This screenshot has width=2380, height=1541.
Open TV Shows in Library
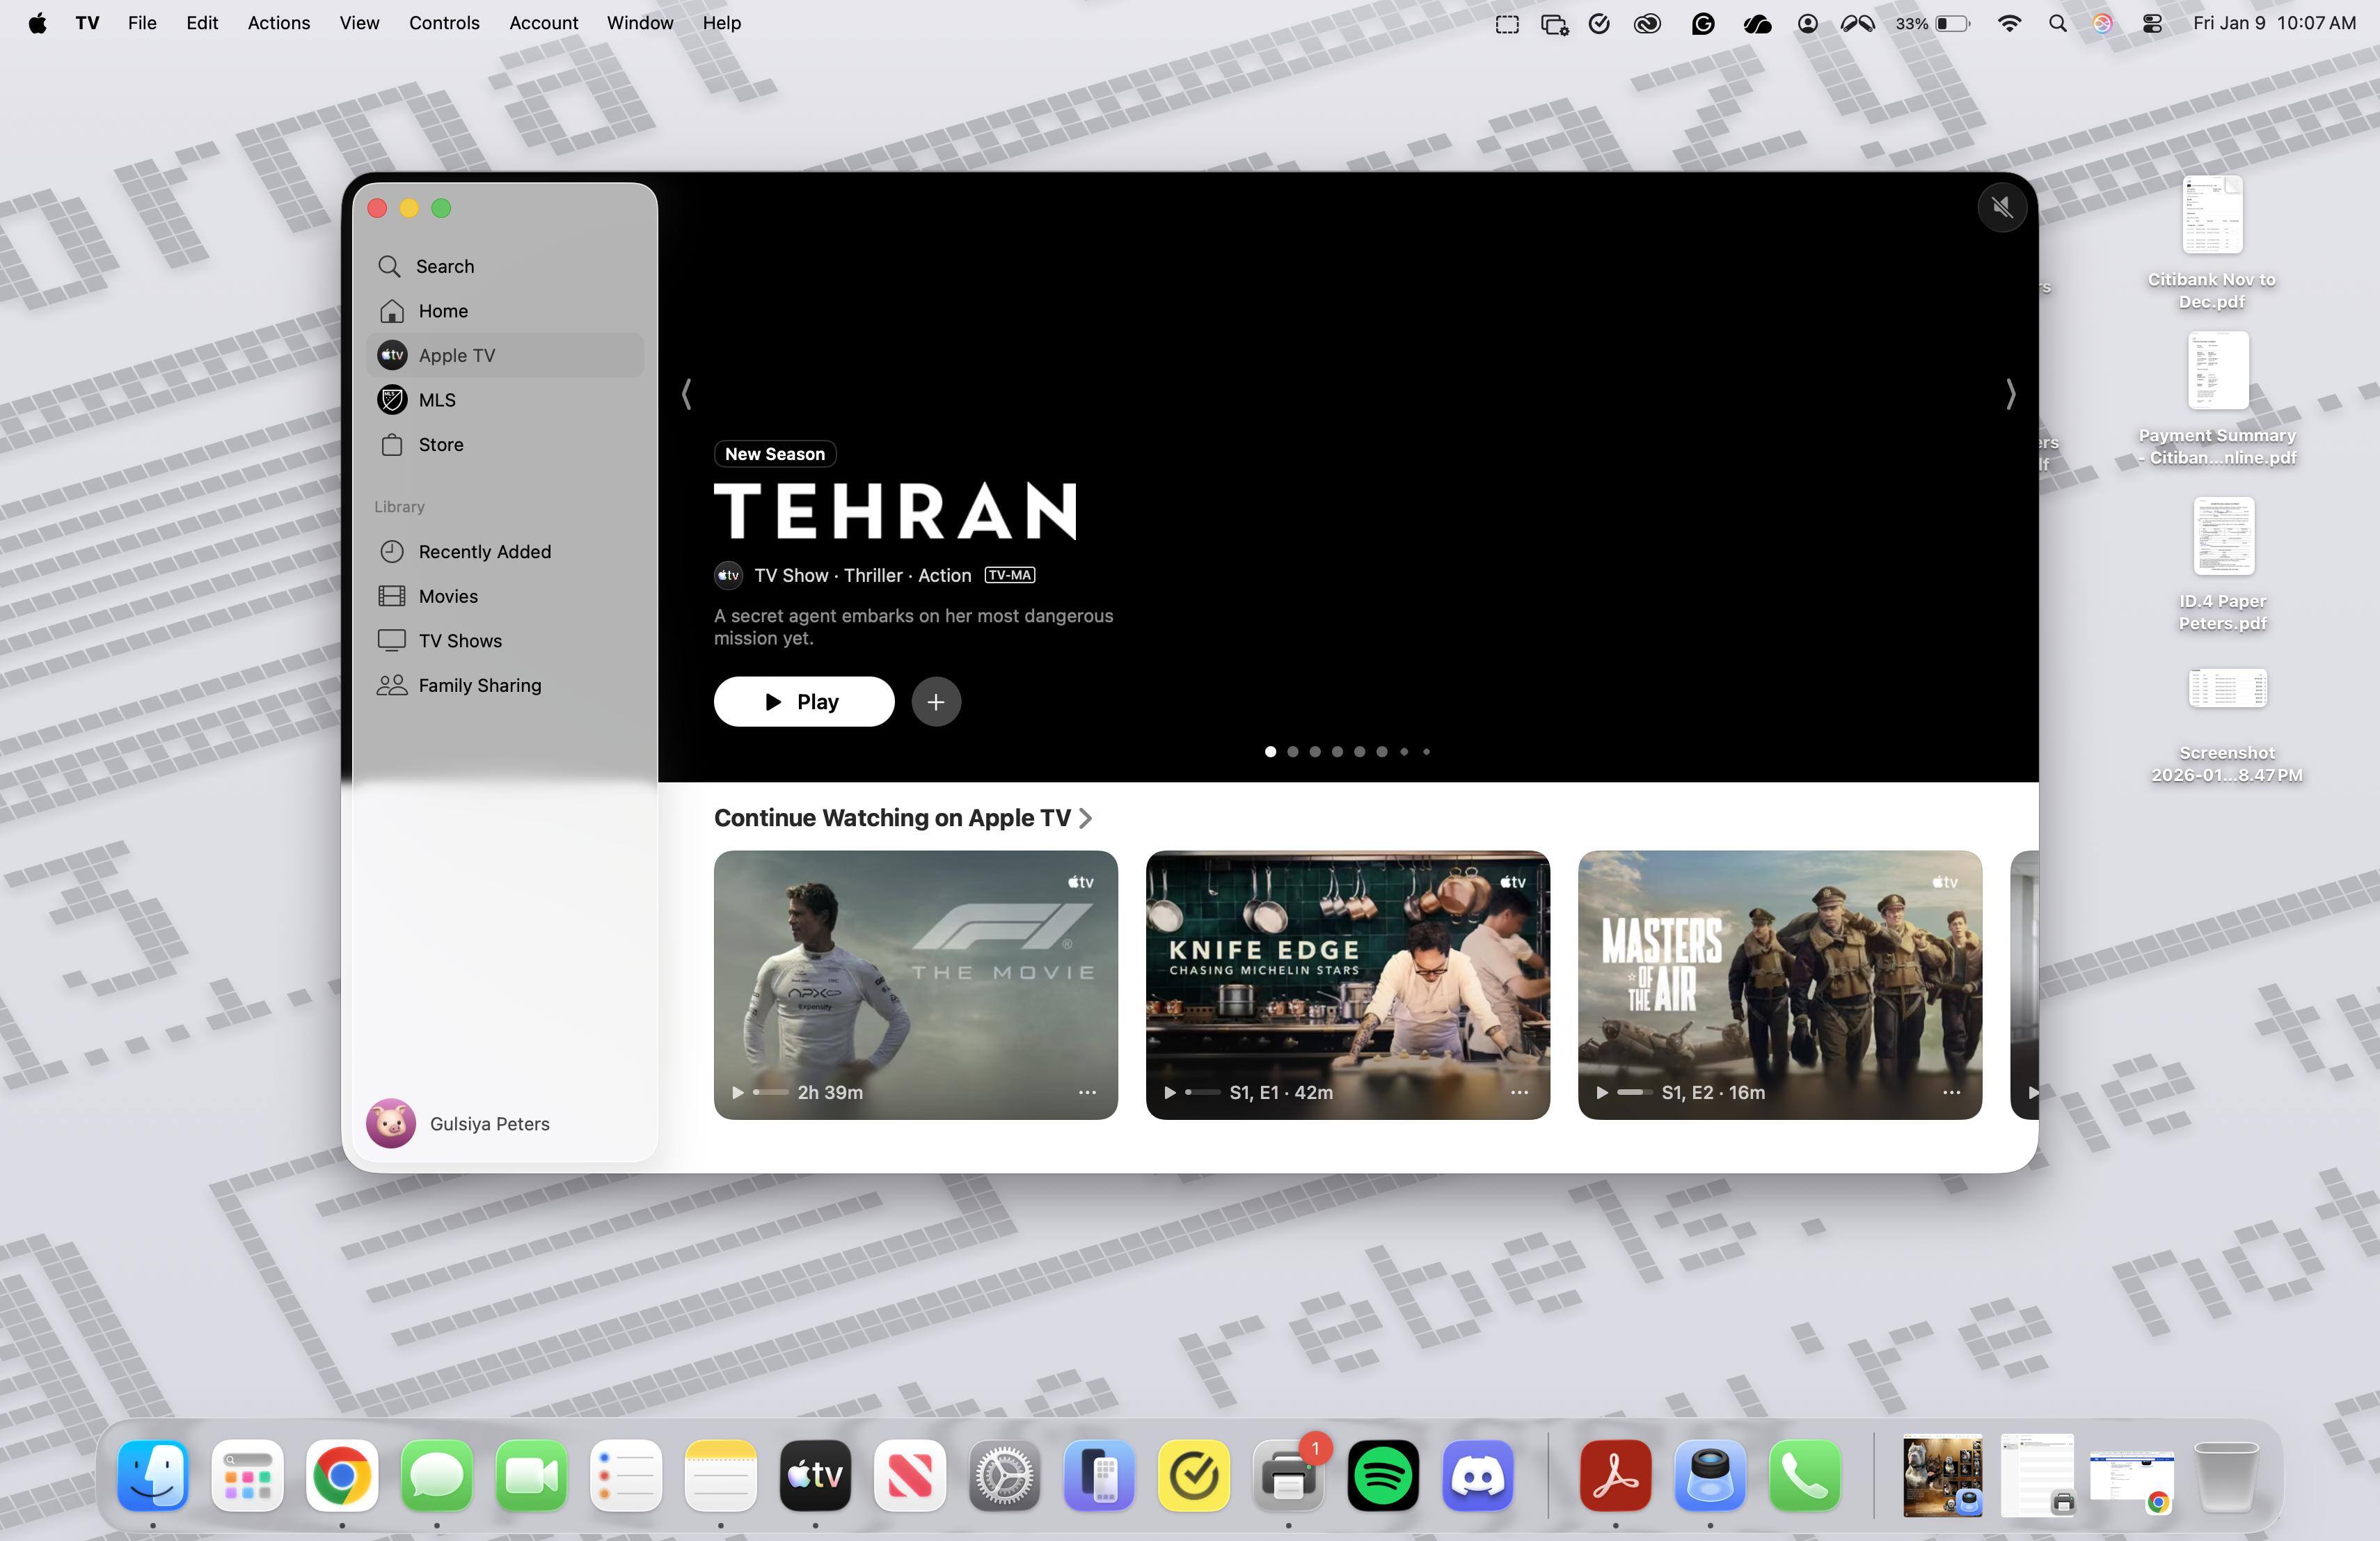[460, 641]
